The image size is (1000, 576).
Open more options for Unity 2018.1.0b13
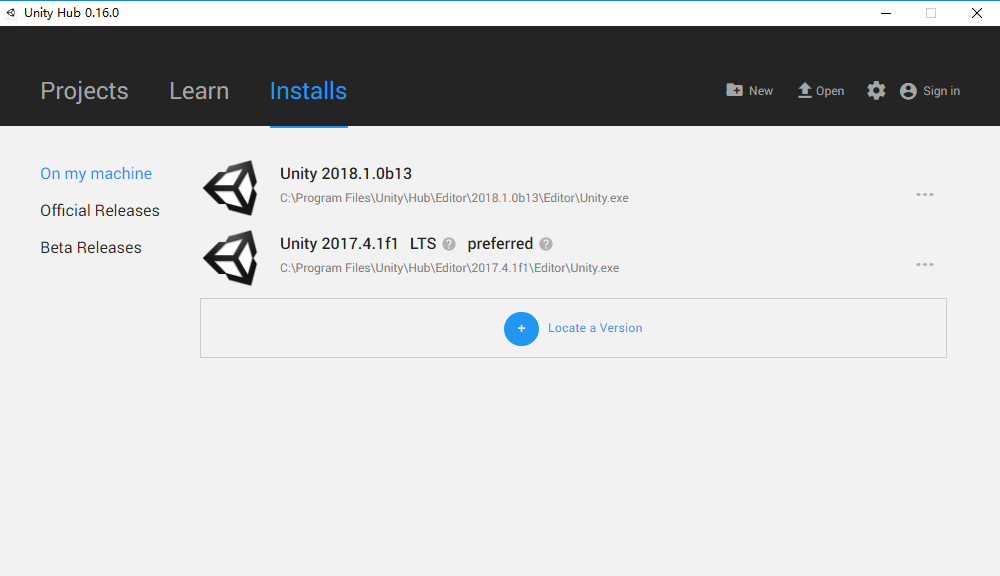[925, 195]
